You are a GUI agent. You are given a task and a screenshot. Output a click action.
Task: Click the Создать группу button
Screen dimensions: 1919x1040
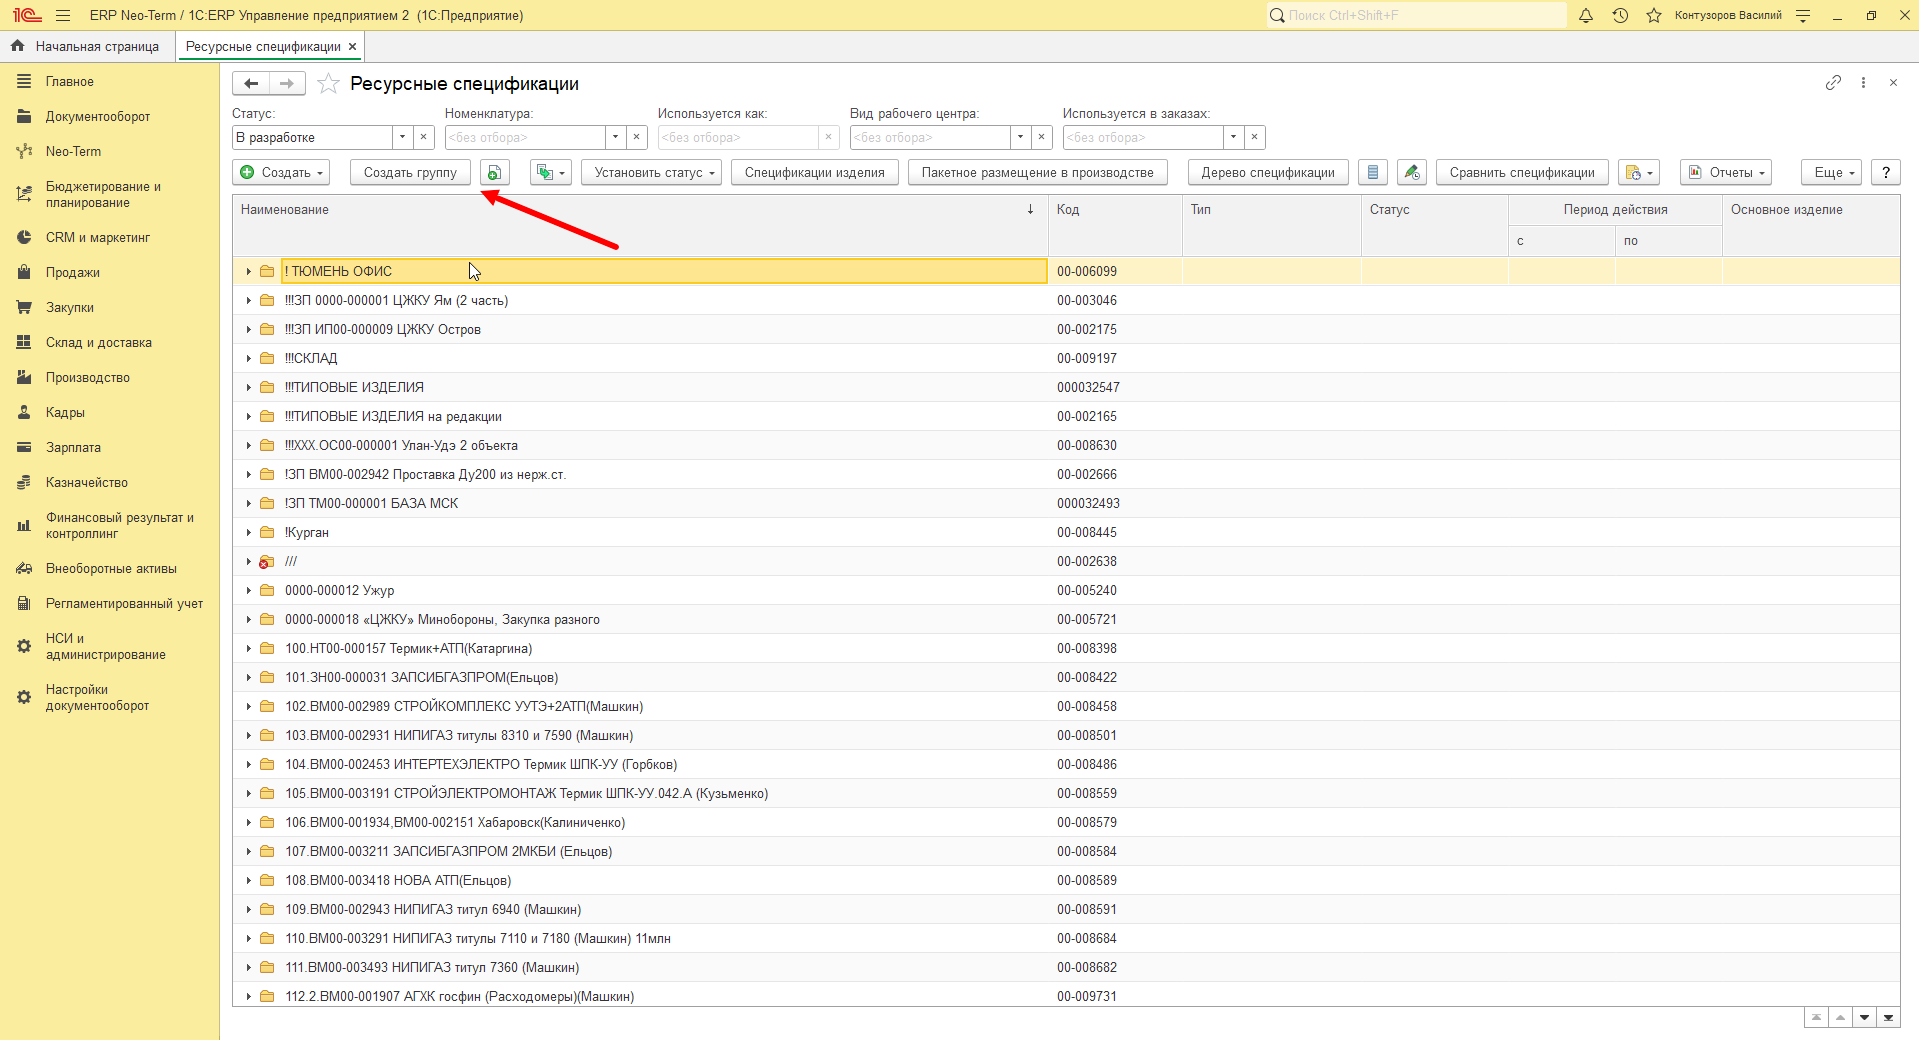point(410,172)
